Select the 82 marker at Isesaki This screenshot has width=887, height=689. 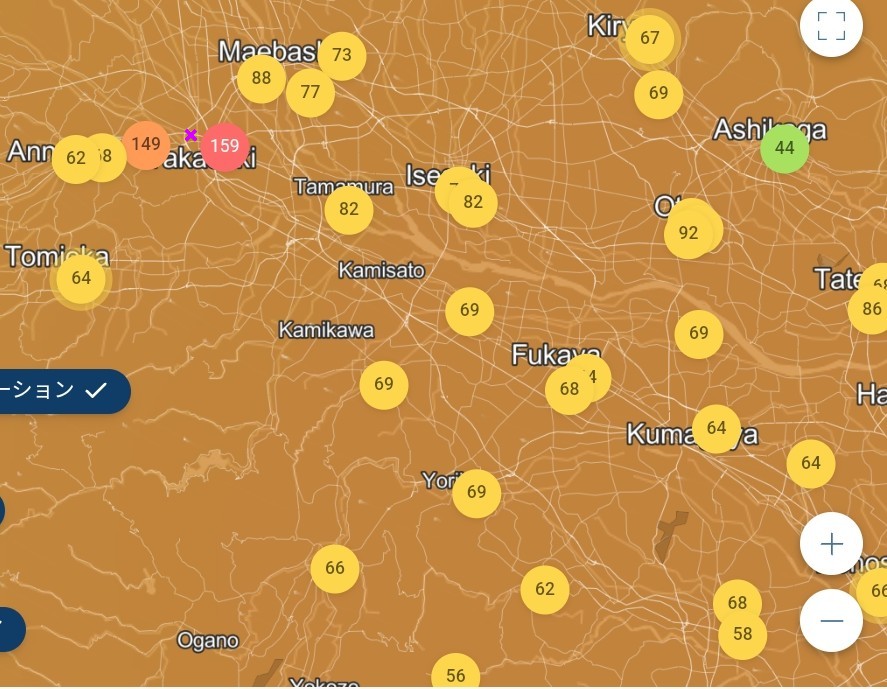pos(473,203)
